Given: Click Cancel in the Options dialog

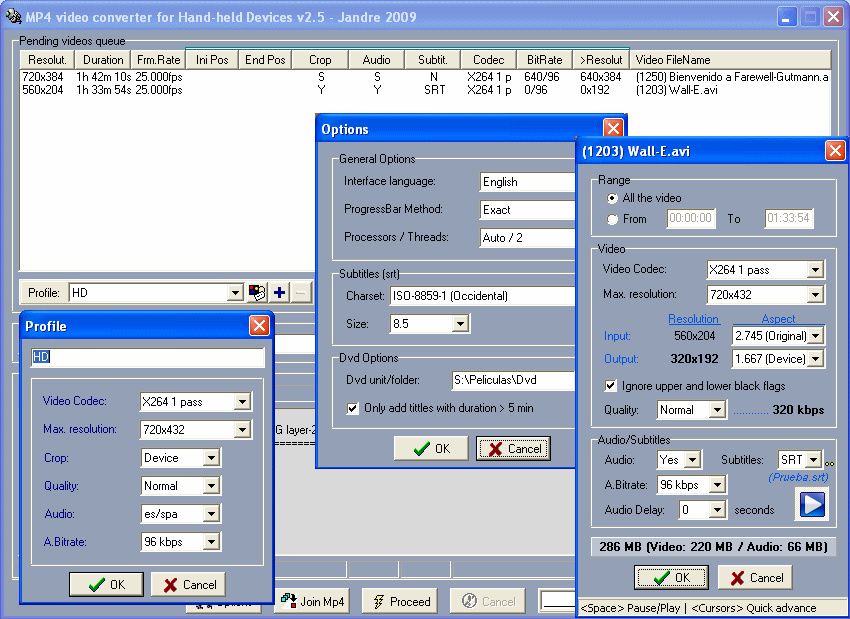Looking at the screenshot, I should point(513,449).
